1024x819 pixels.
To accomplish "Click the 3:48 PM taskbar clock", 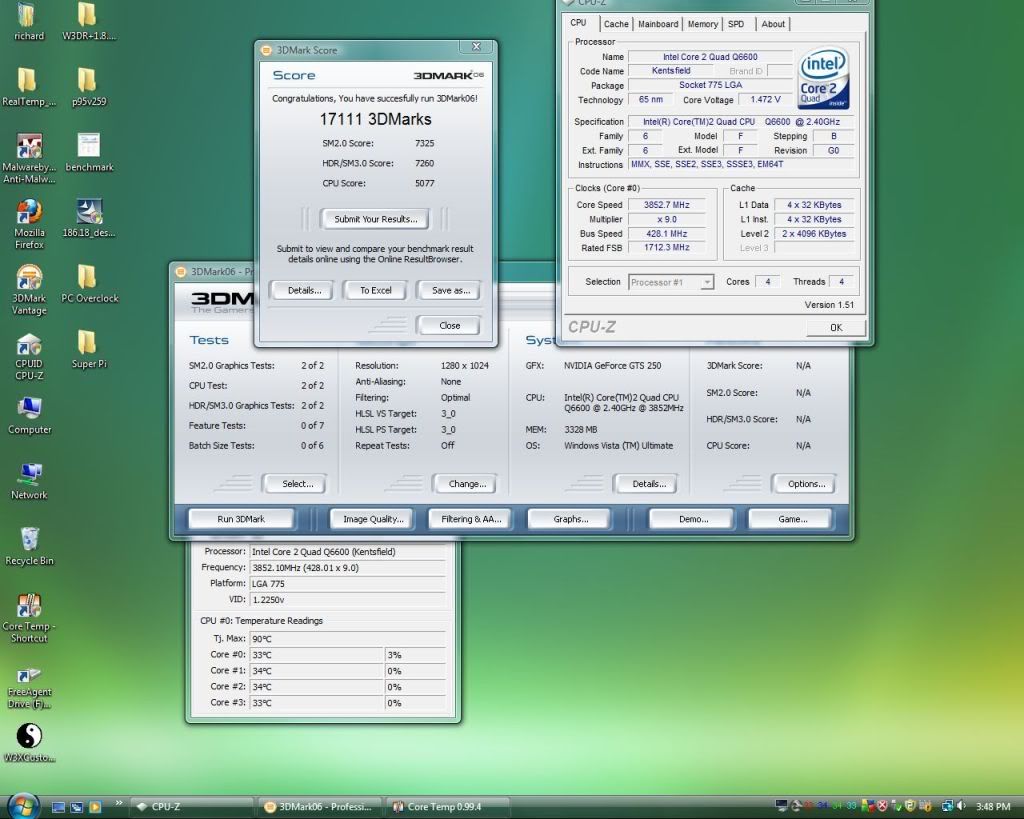I will (993, 807).
